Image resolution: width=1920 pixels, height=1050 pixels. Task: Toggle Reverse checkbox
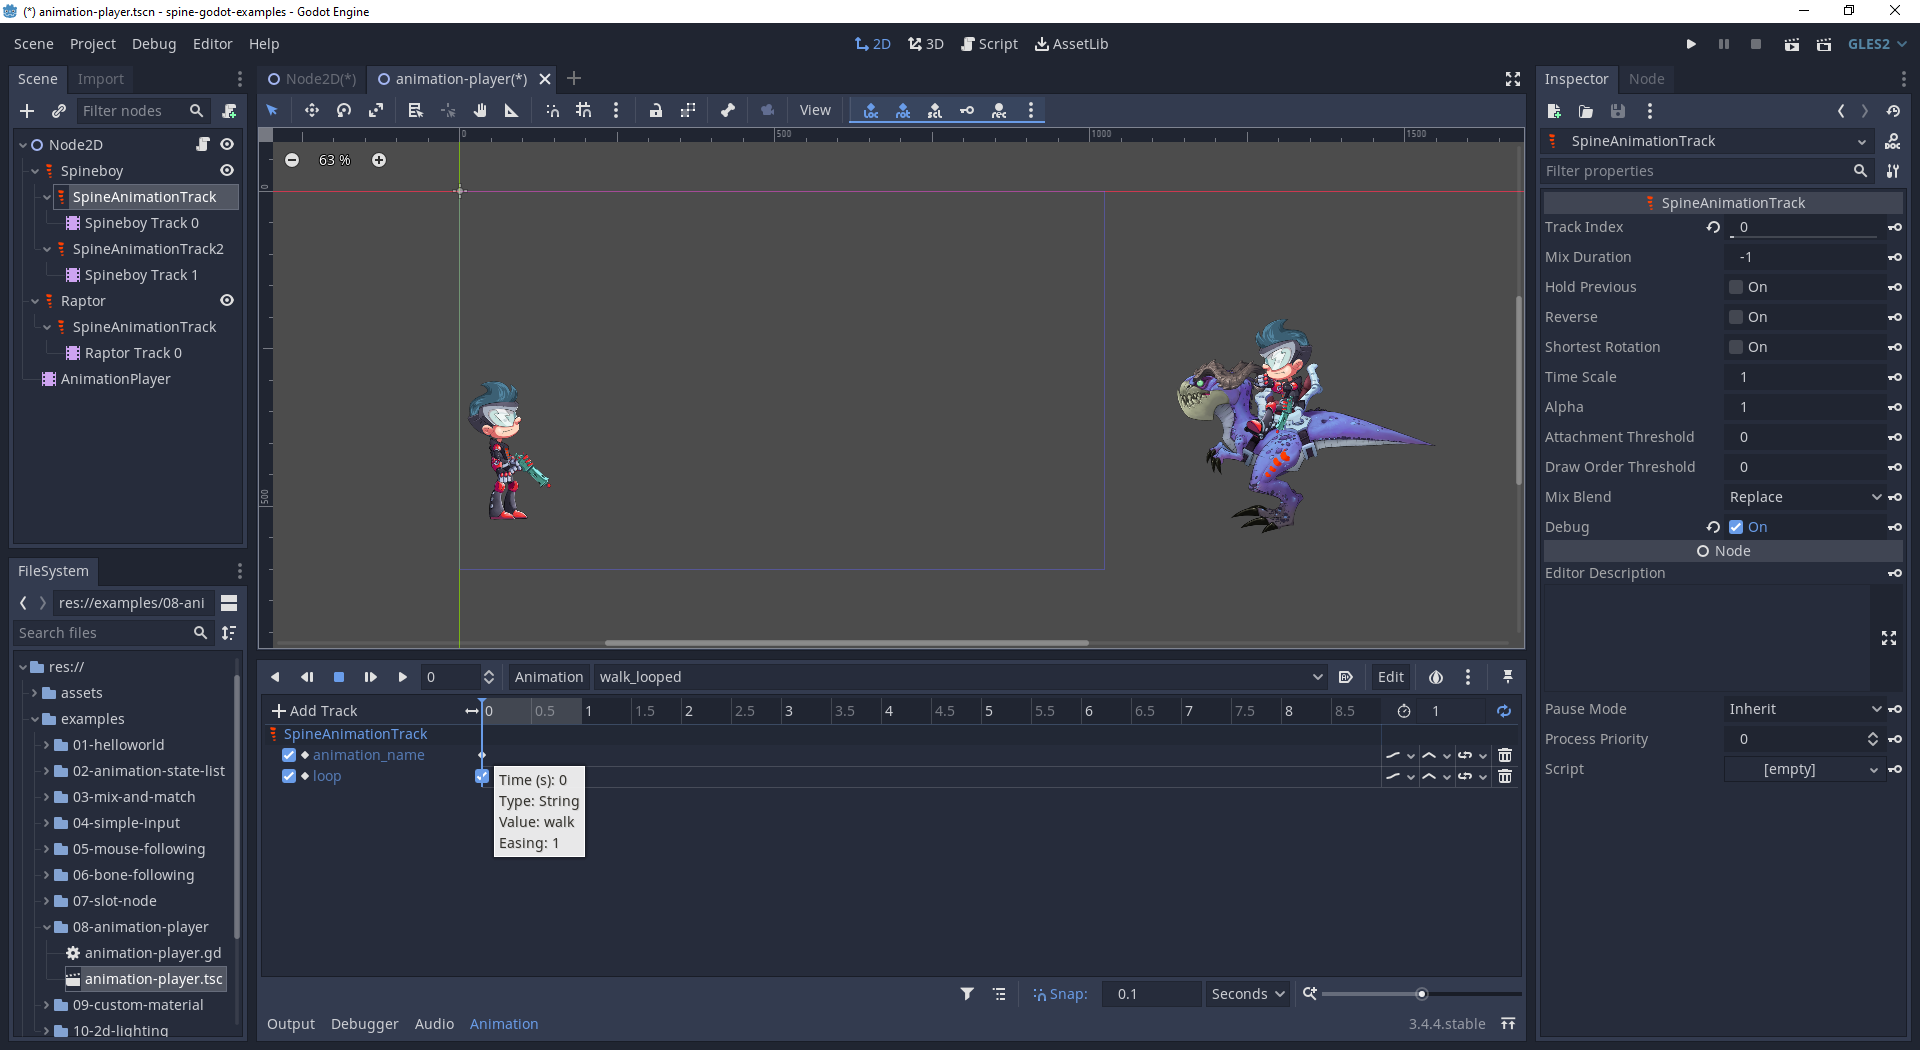click(1736, 317)
